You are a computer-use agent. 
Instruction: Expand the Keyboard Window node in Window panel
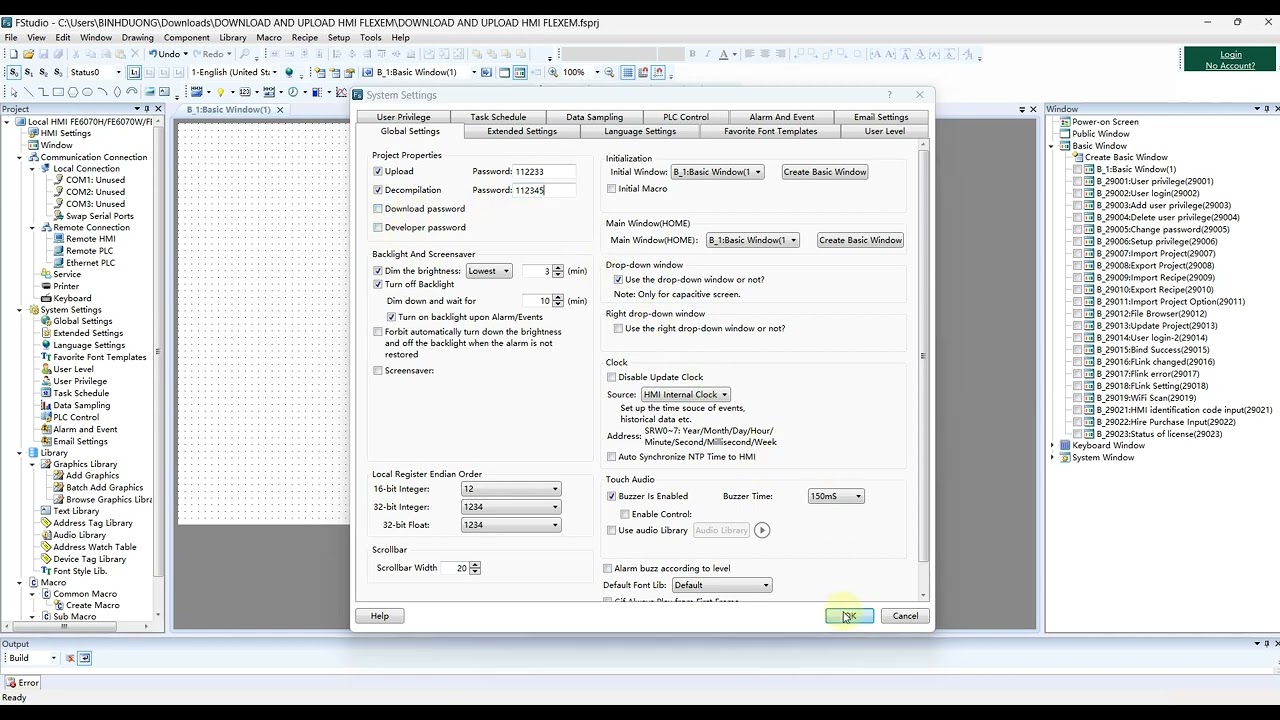(1052, 445)
